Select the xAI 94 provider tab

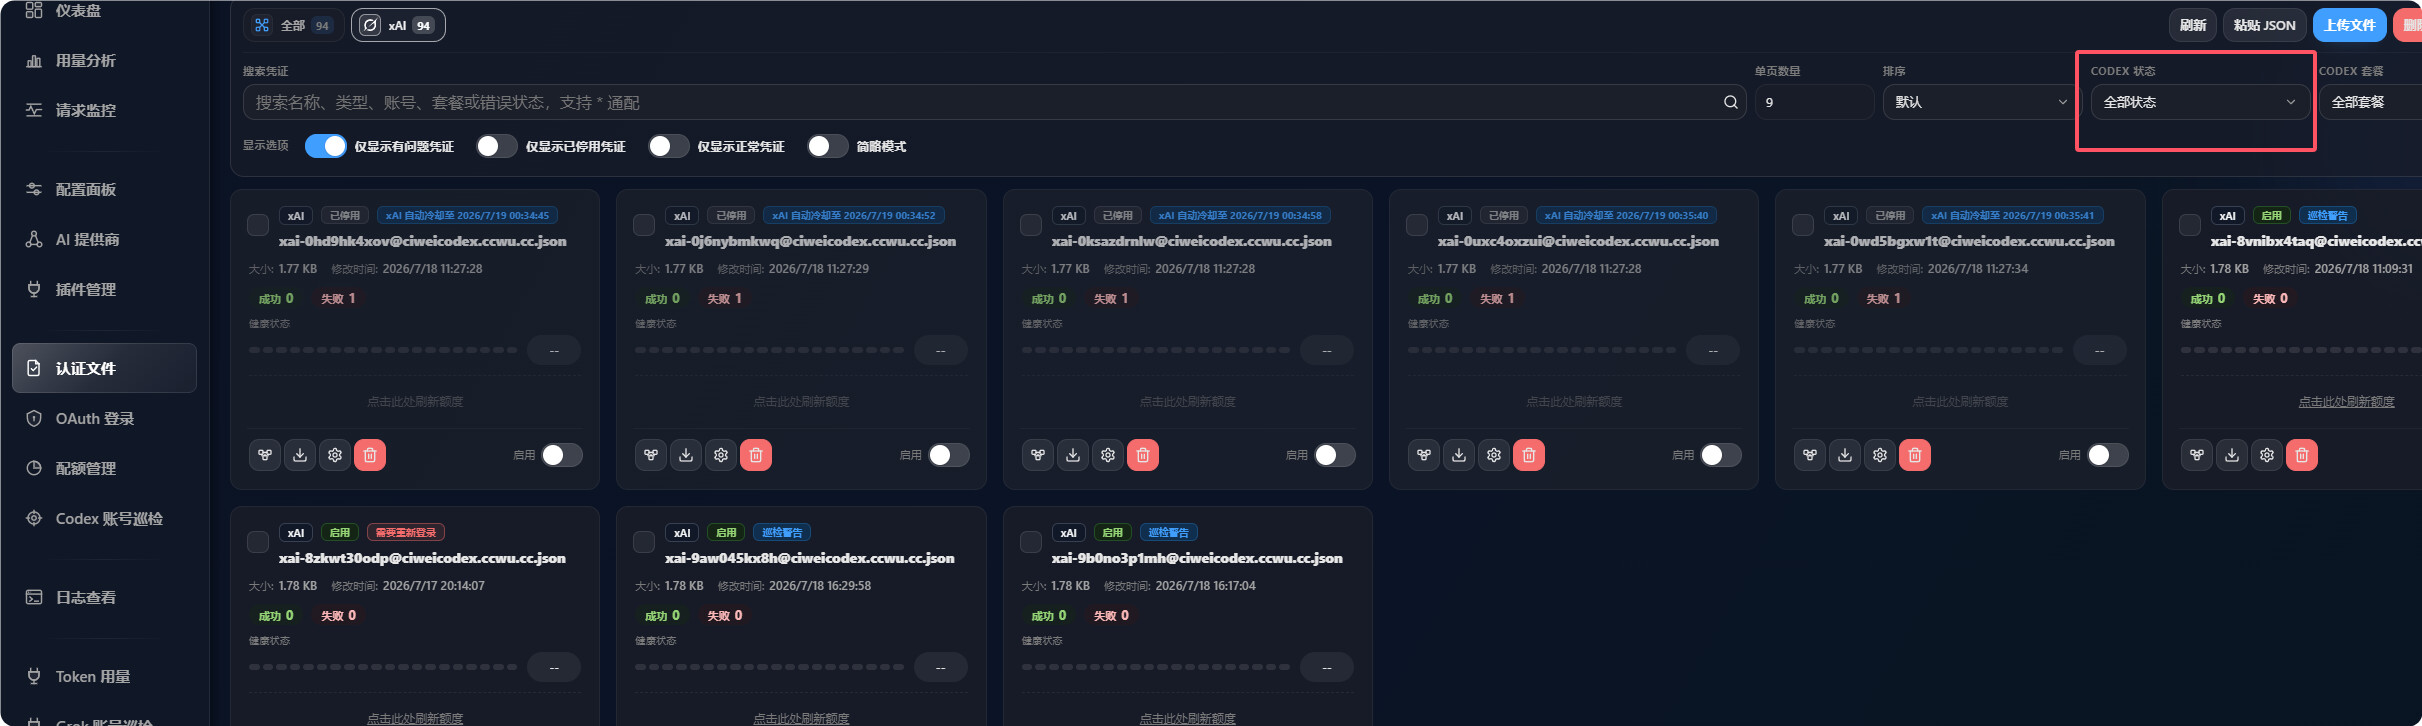[x=398, y=25]
